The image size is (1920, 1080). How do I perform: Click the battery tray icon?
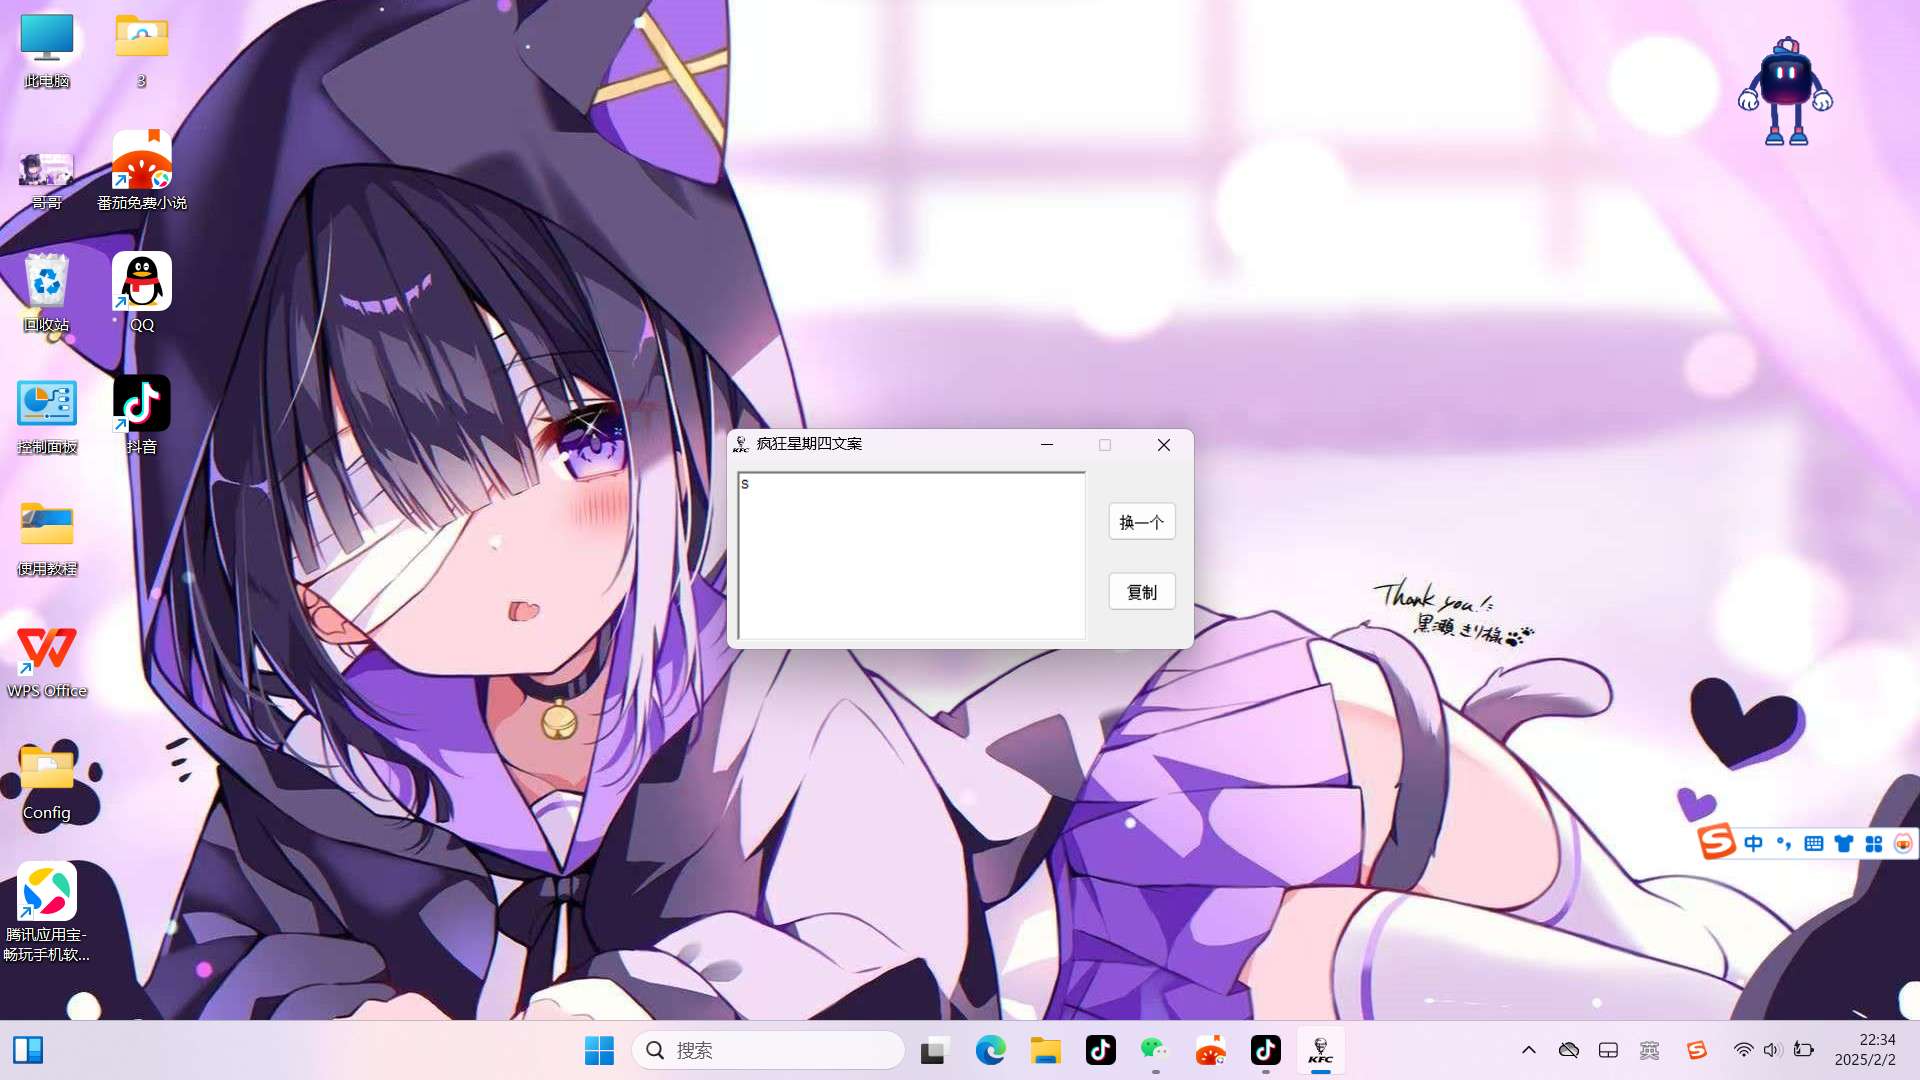[1804, 1050]
